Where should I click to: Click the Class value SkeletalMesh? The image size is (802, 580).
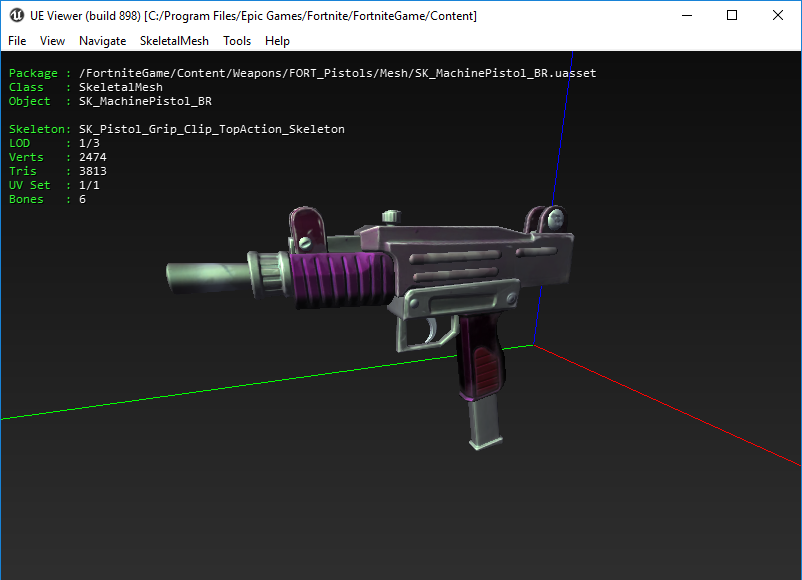(x=121, y=87)
